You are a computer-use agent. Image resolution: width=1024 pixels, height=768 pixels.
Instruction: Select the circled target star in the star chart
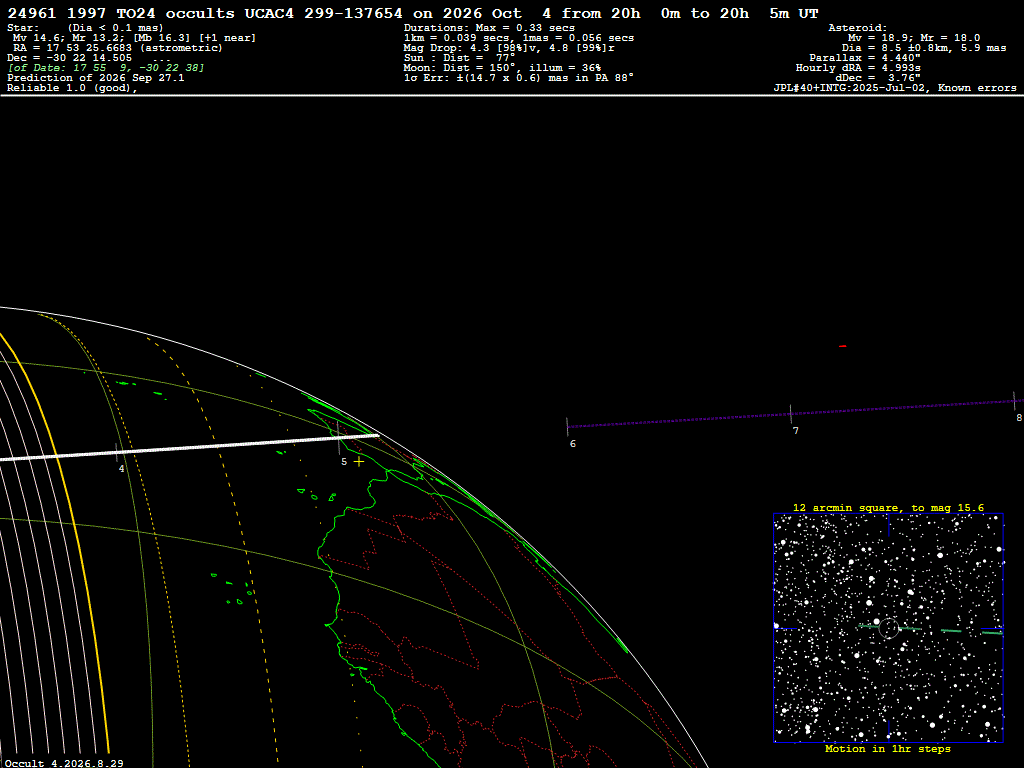pos(888,628)
